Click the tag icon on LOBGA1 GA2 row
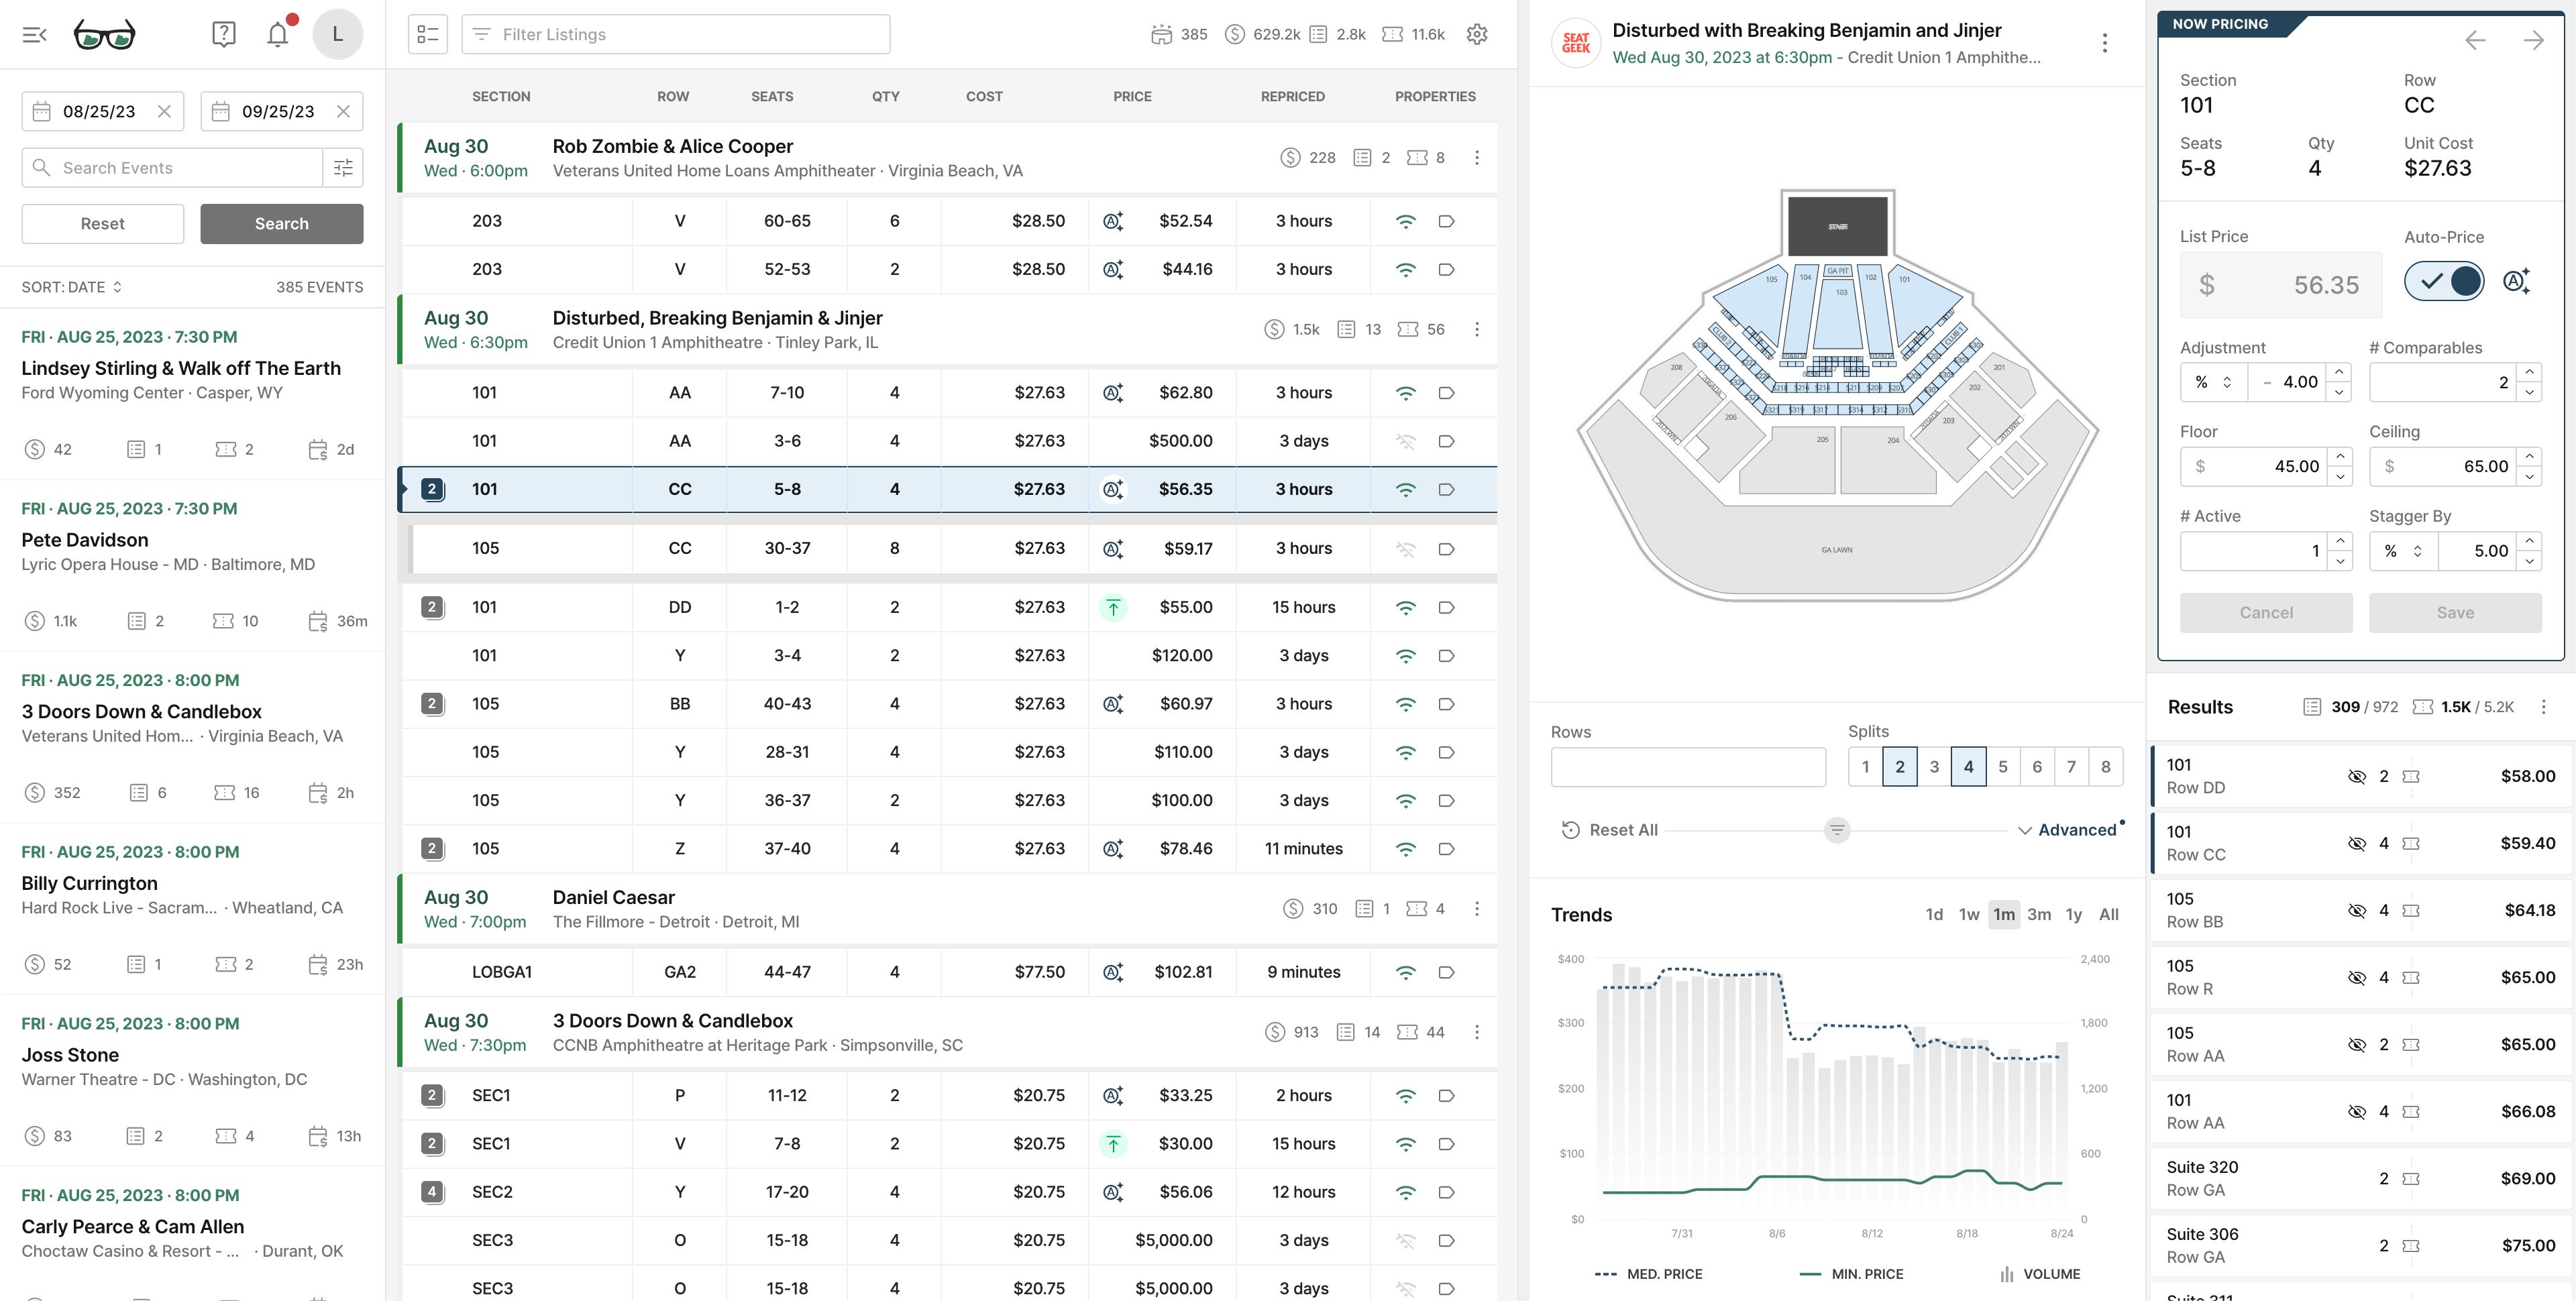2576x1301 pixels. [x=1446, y=972]
